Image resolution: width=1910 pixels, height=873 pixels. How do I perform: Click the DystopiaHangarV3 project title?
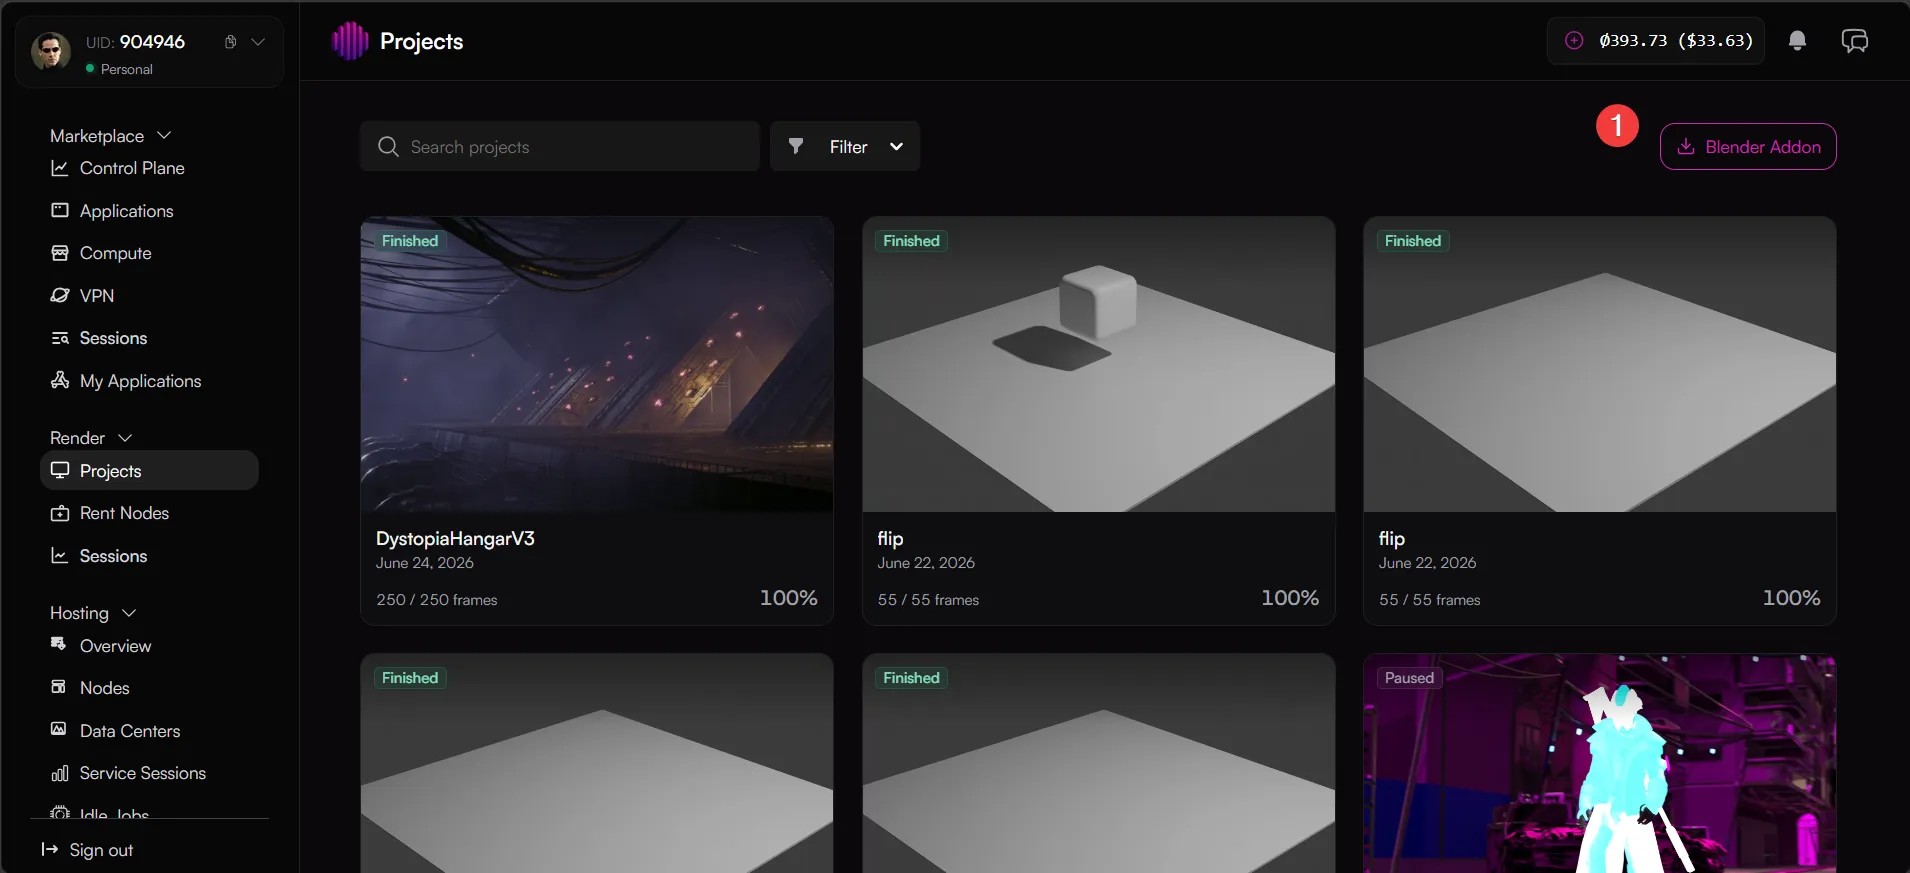pos(455,538)
